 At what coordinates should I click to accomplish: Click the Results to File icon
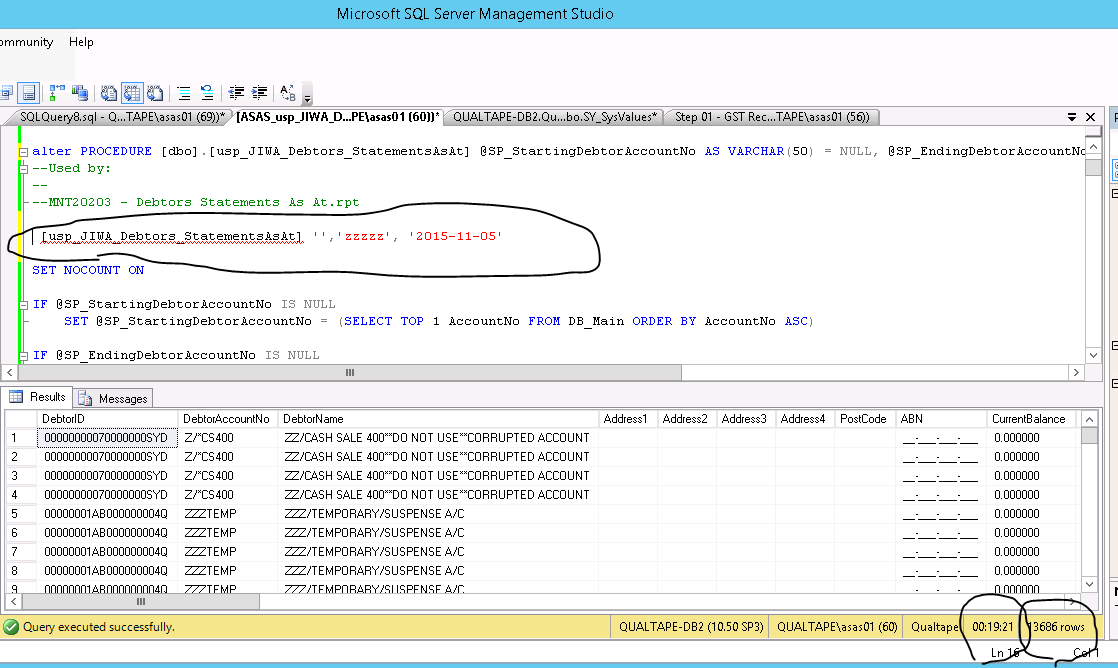tap(155, 93)
